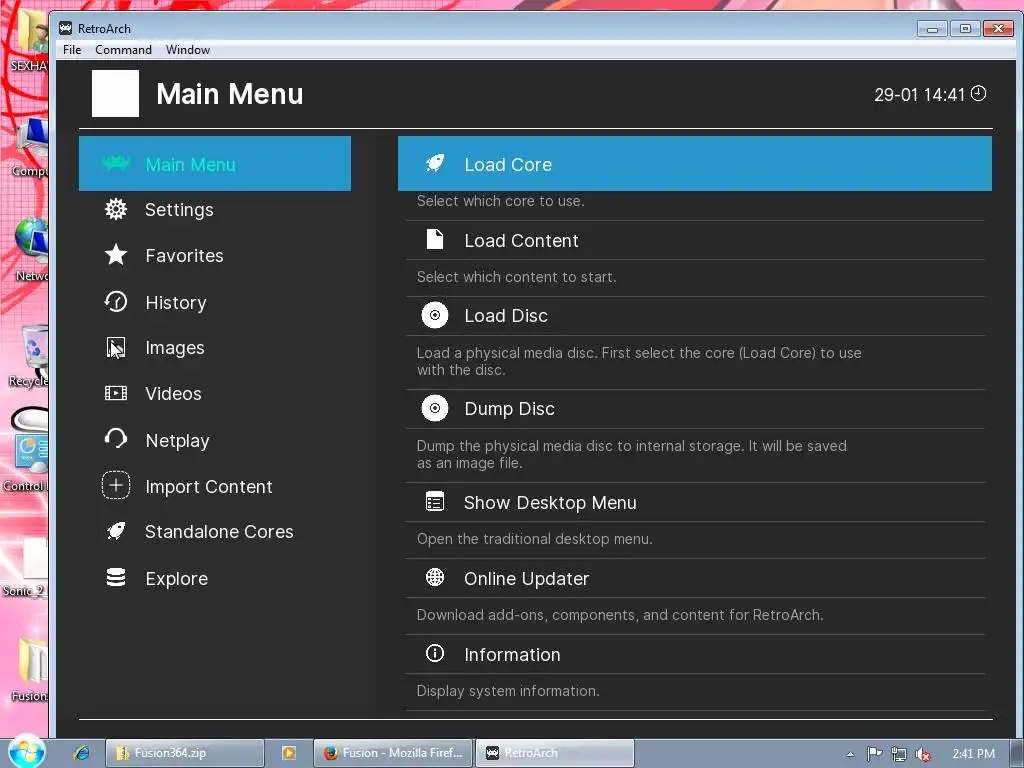
Task: Click the Action Center flag tray icon
Action: click(x=874, y=754)
